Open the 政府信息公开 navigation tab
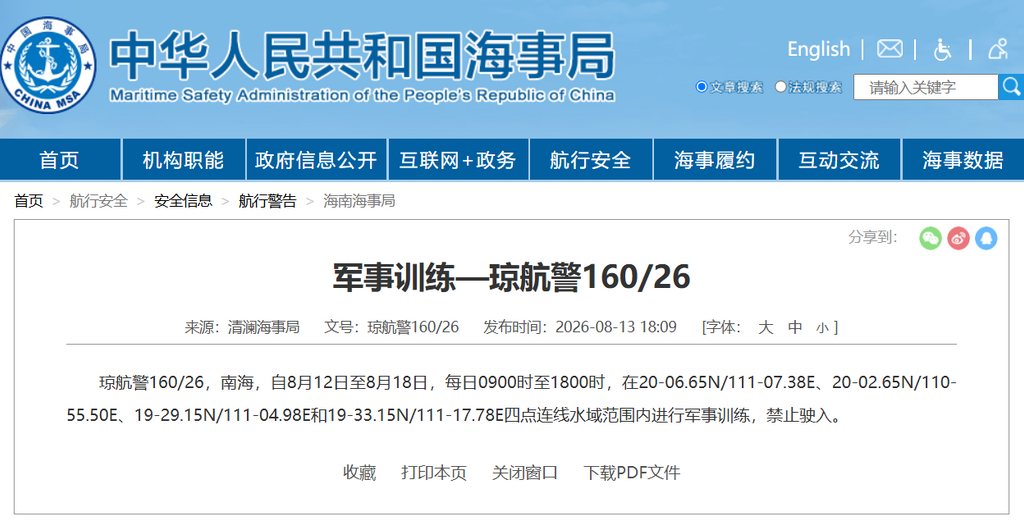1024x521 pixels. point(316,160)
